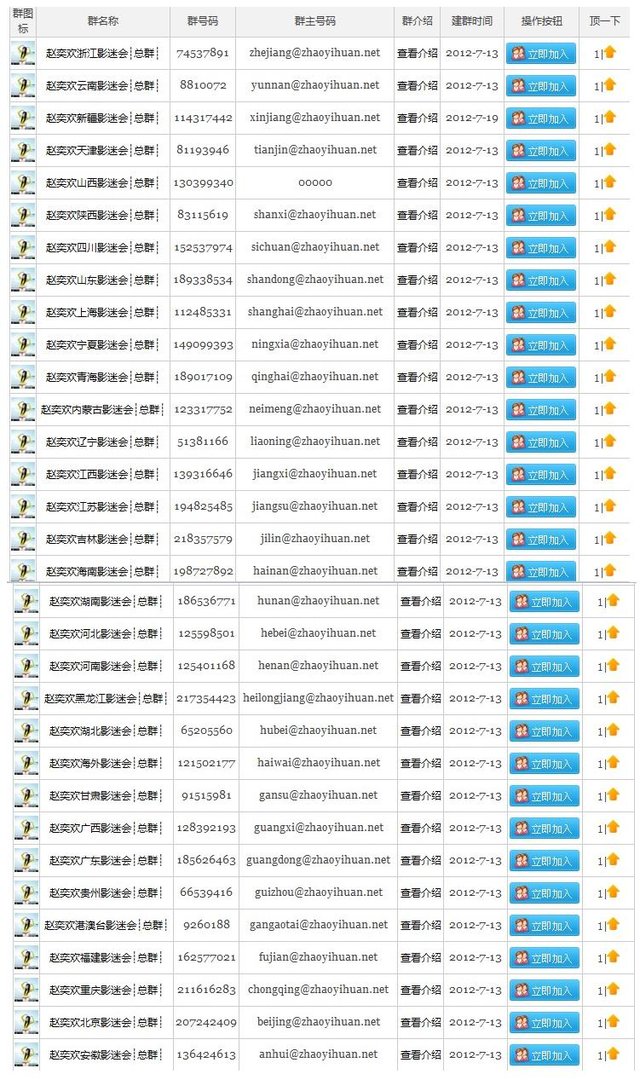
Task: View 查看介绍 for guizhou group
Action: click(420, 893)
